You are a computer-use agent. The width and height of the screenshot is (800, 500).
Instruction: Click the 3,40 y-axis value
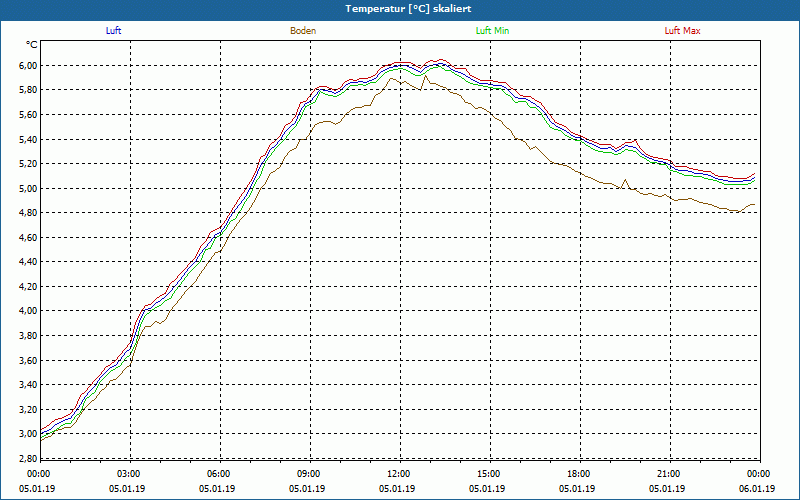click(28, 385)
